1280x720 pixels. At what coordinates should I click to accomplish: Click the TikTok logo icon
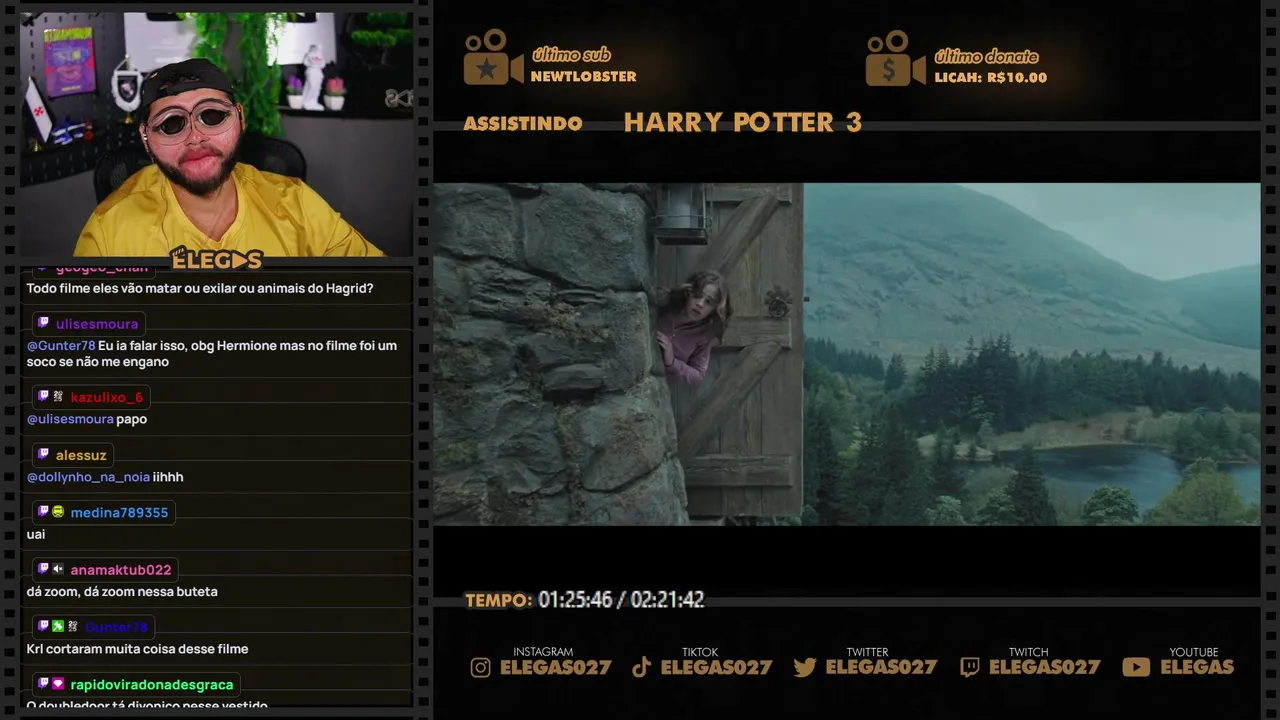click(x=642, y=667)
